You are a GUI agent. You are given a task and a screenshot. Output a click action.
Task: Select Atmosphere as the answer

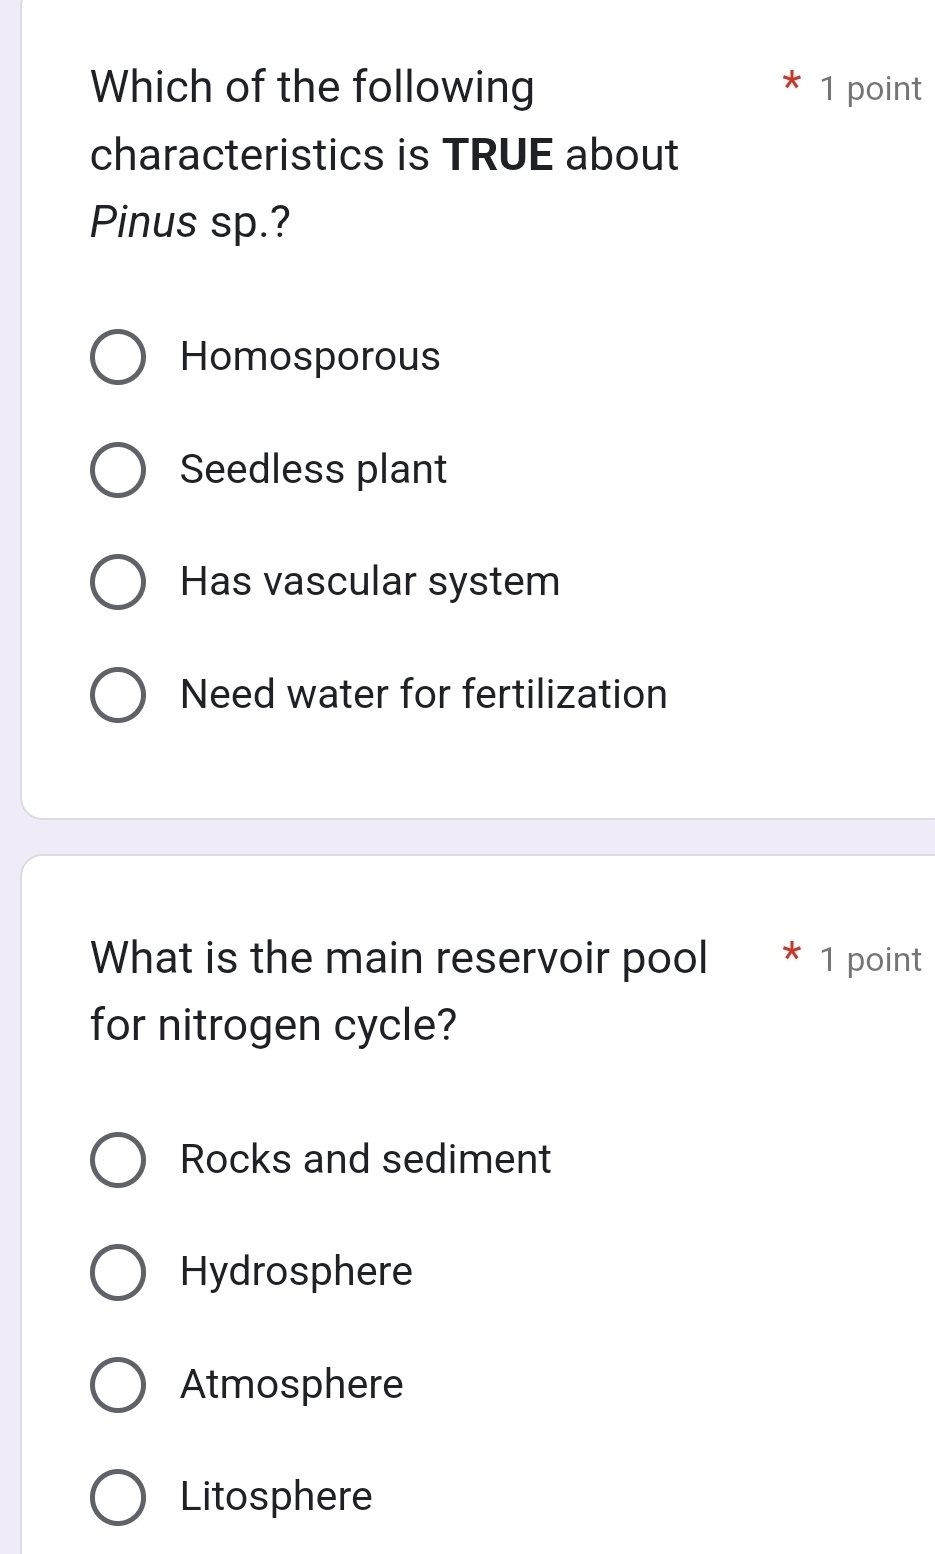click(x=117, y=1385)
